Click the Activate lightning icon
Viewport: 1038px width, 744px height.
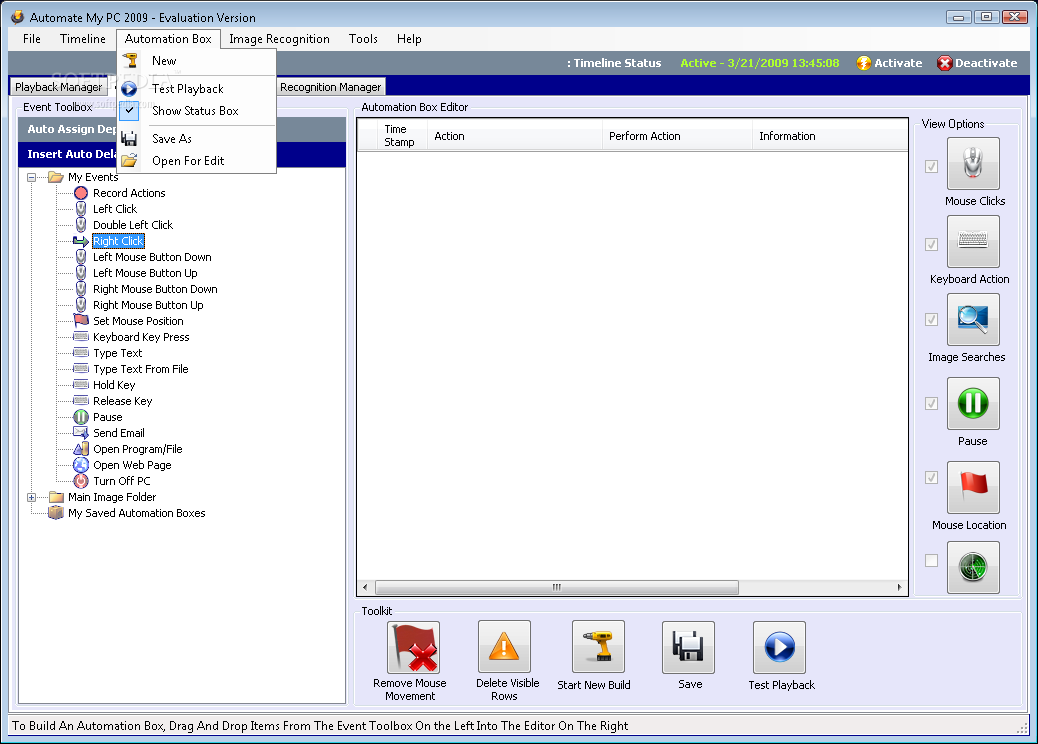point(863,63)
